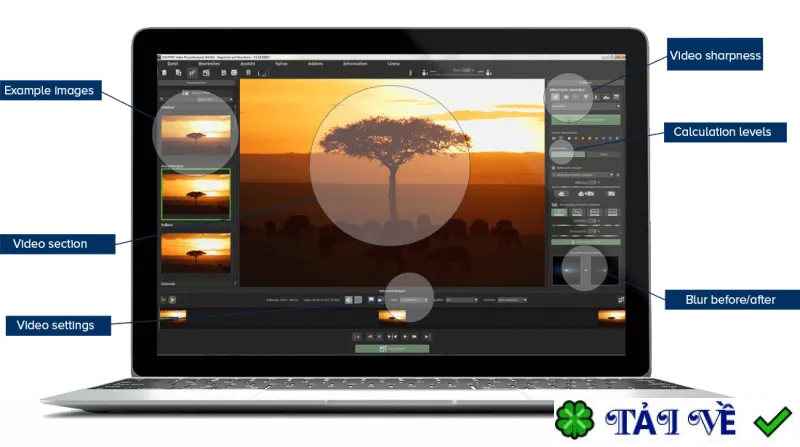Click the new document toolbar icon
Screen dimensions: 800x447
pyautogui.click(x=164, y=73)
